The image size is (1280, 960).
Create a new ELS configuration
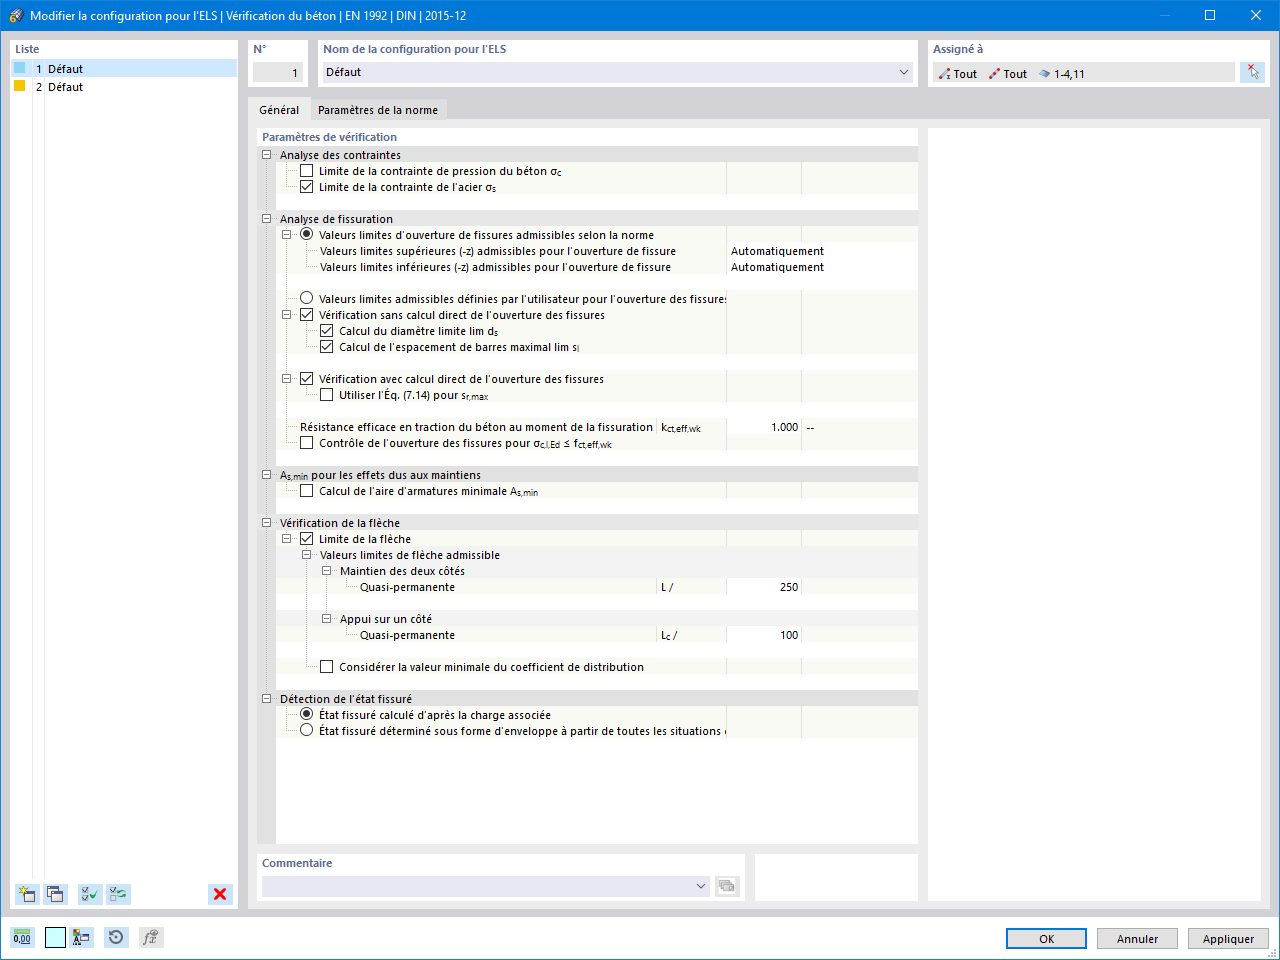pos(26,894)
